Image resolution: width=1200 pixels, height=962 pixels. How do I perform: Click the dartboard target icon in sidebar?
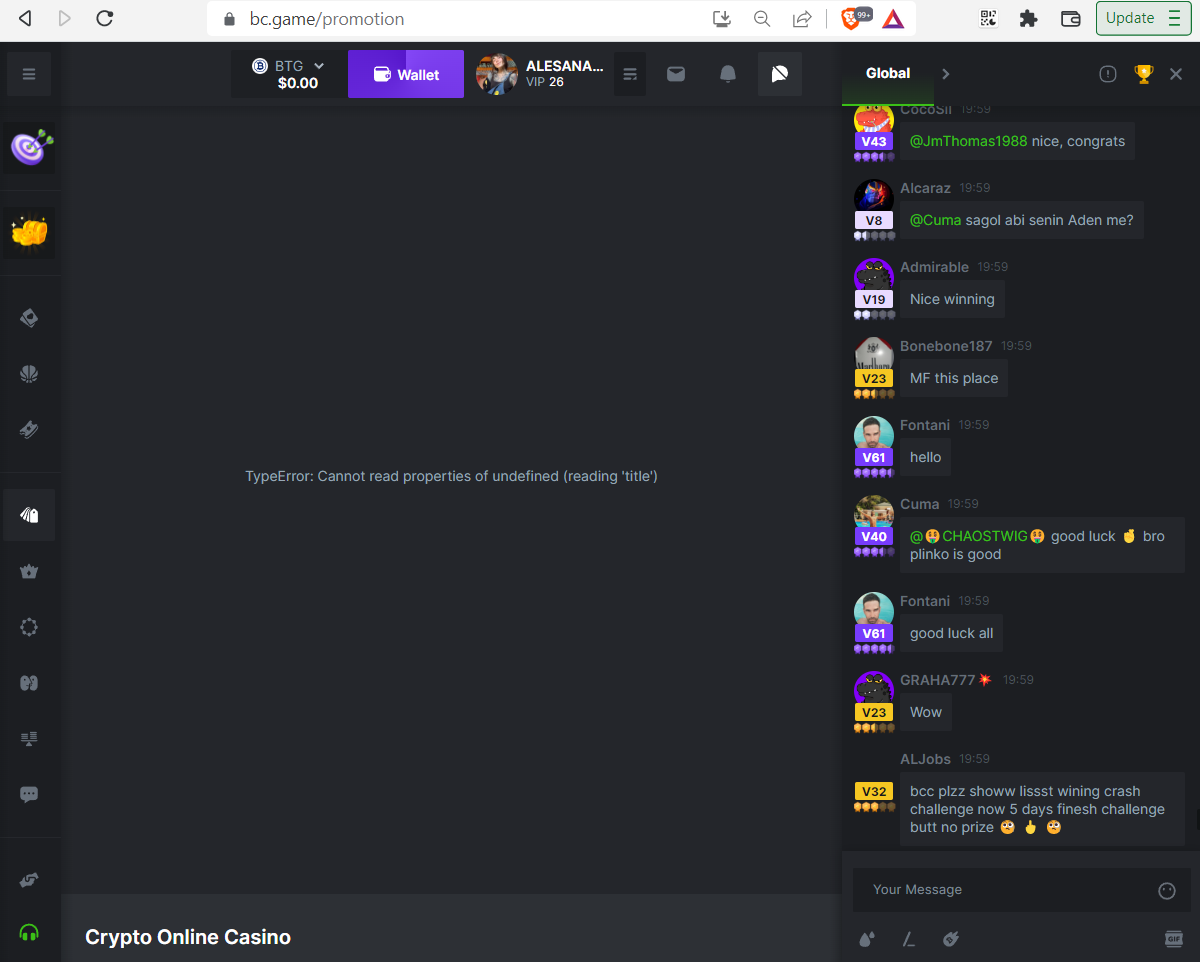click(x=29, y=148)
